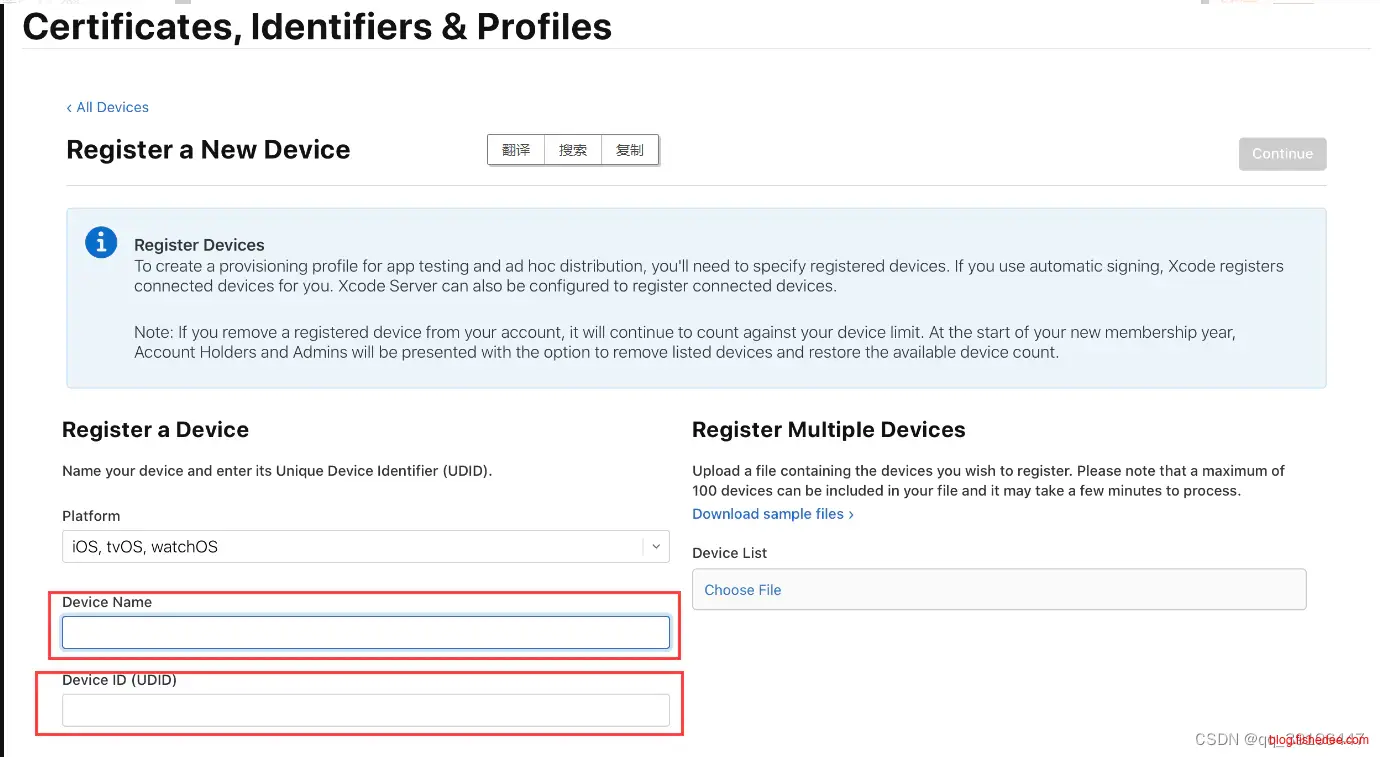
Task: Click the Register Devices notice title
Action: point(199,245)
